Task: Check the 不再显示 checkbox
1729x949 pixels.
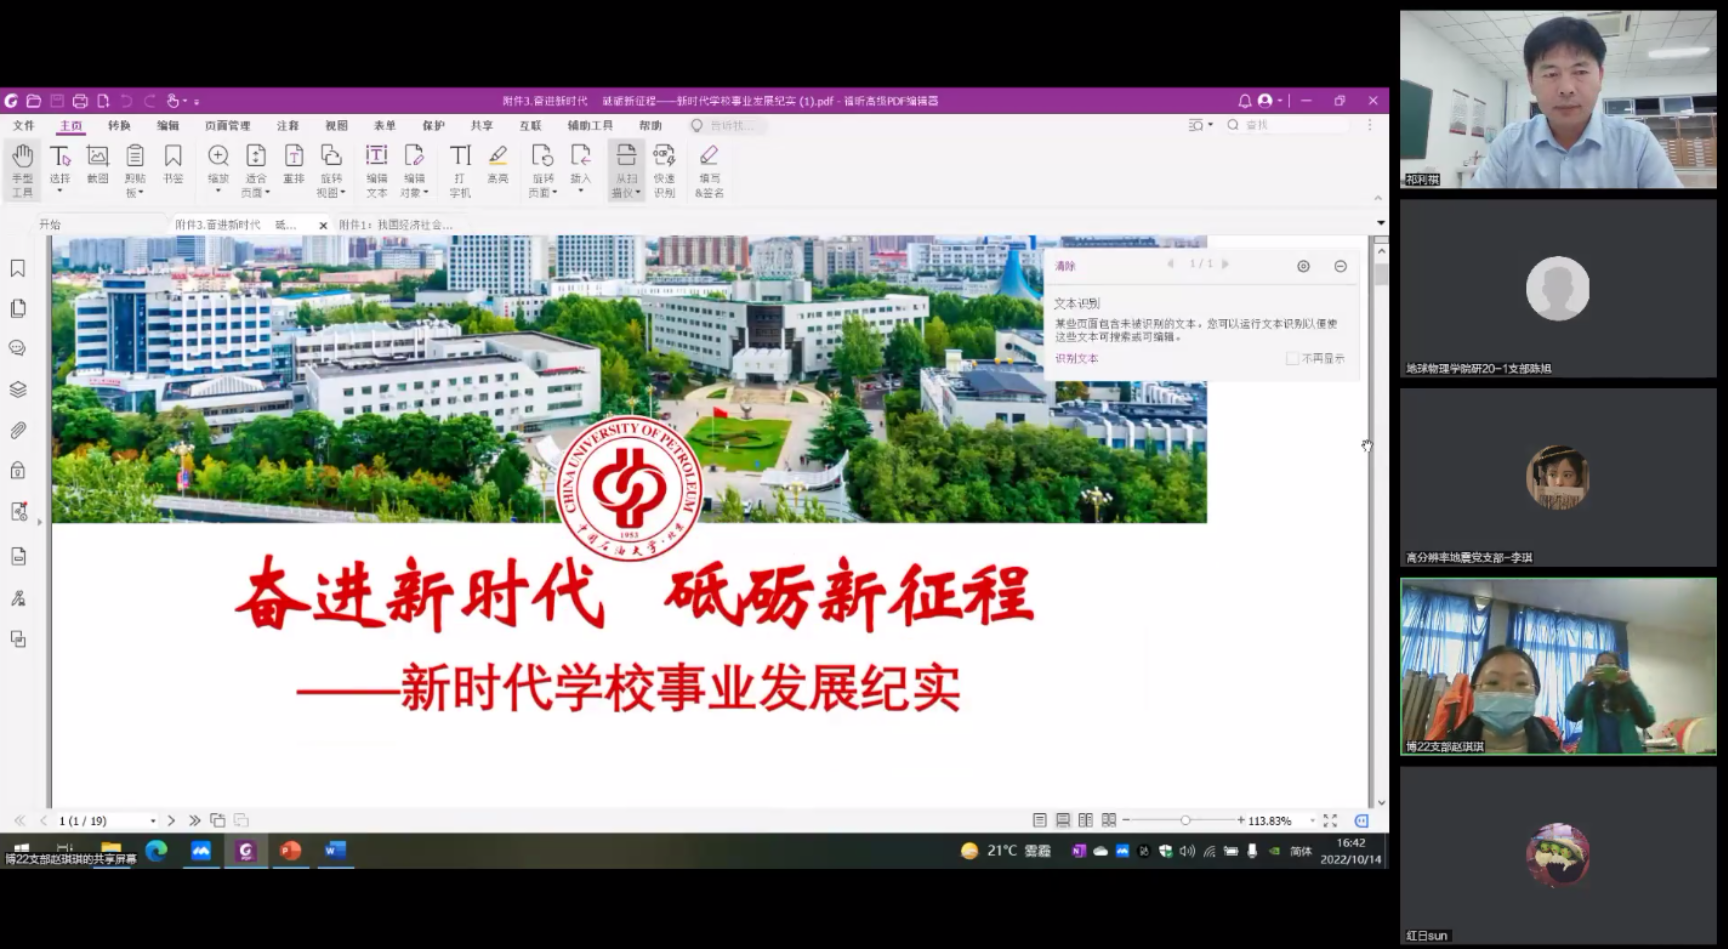Action: pos(1292,358)
